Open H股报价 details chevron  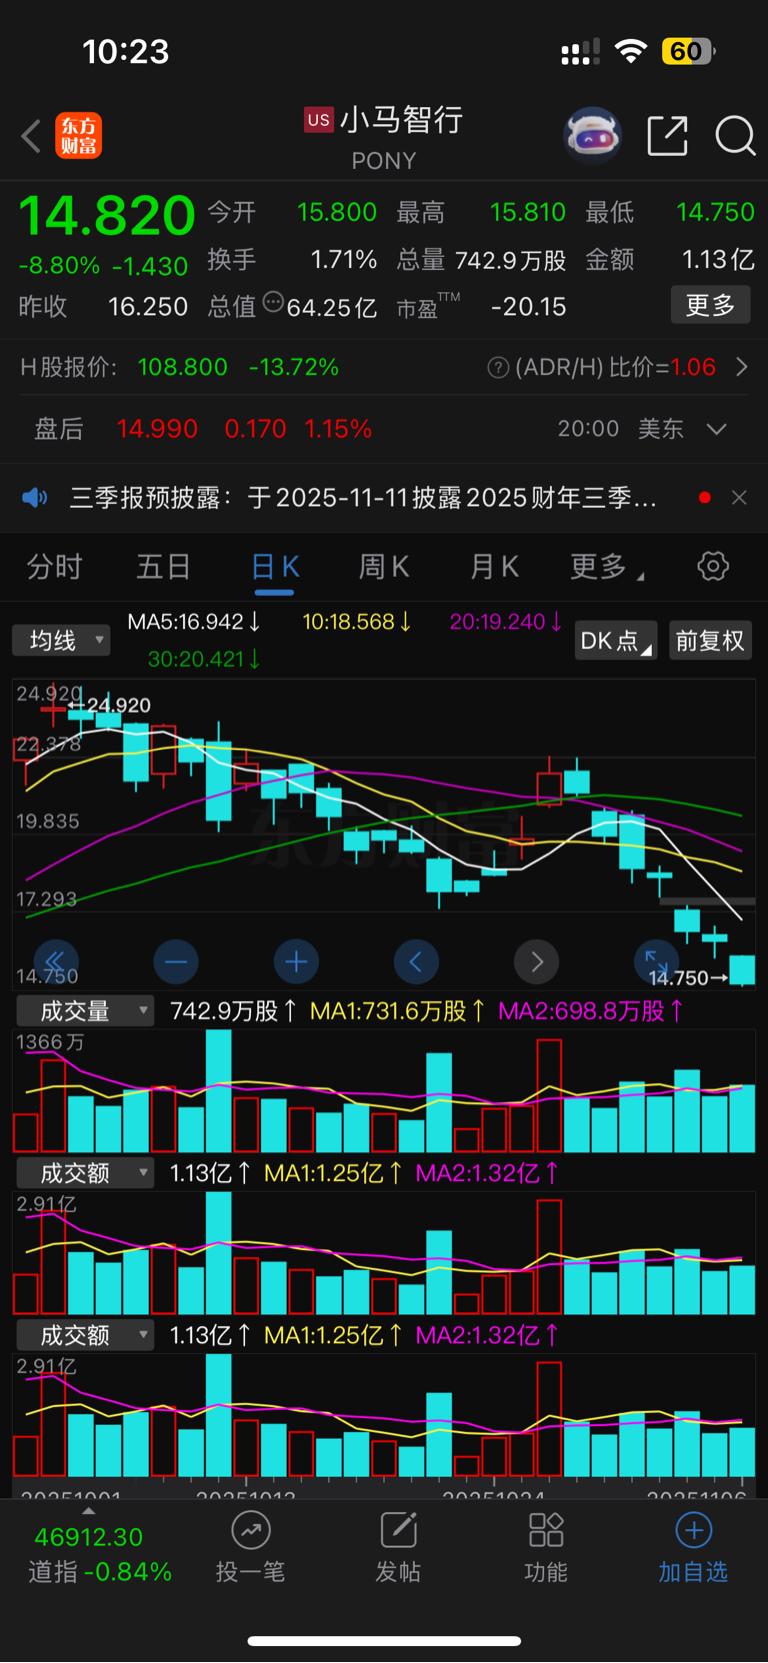(x=742, y=367)
